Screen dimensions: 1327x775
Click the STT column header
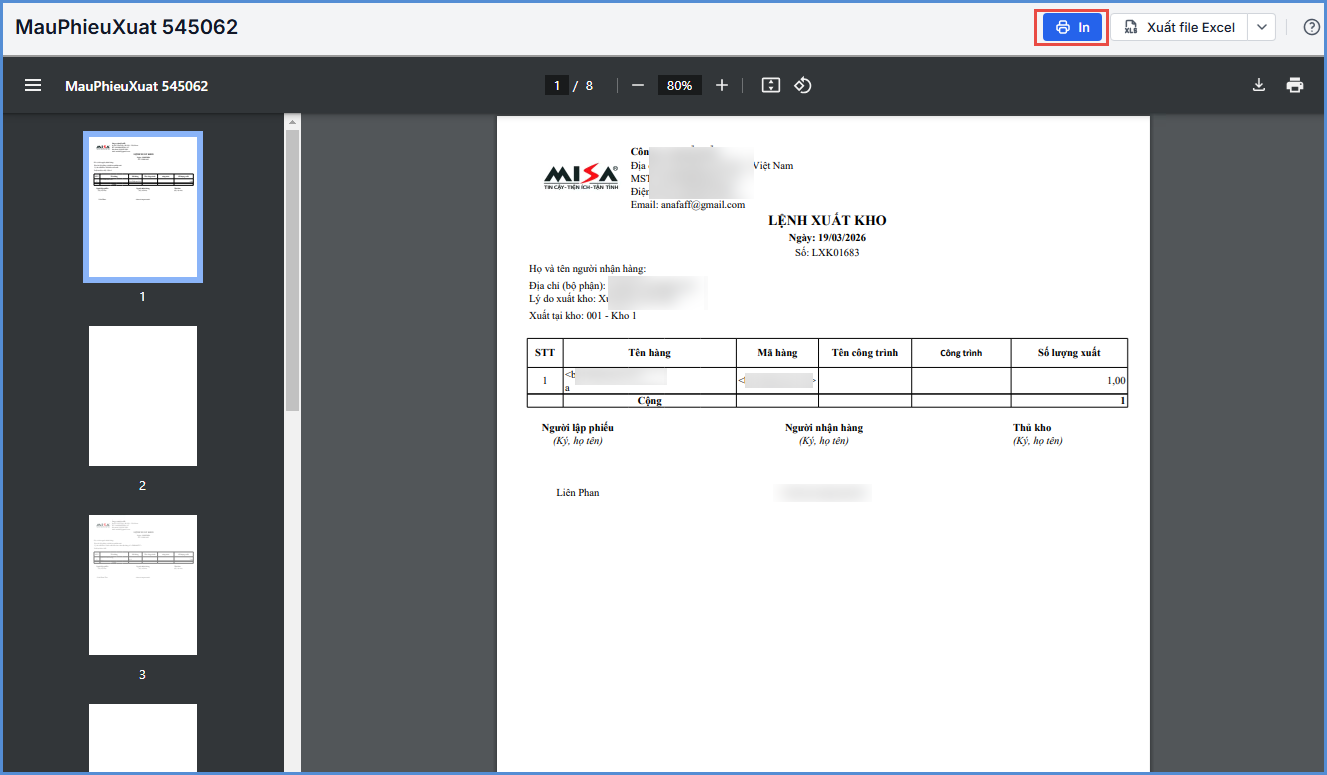[x=545, y=353]
